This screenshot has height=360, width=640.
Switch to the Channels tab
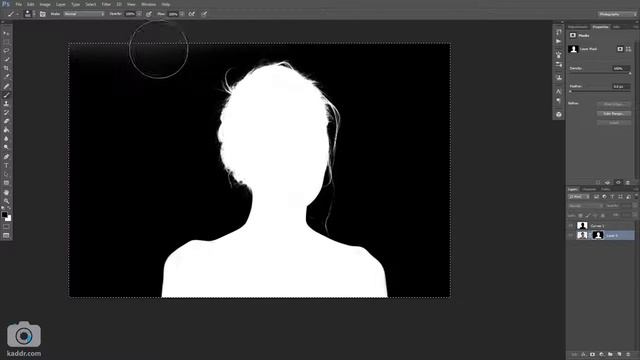pos(589,189)
